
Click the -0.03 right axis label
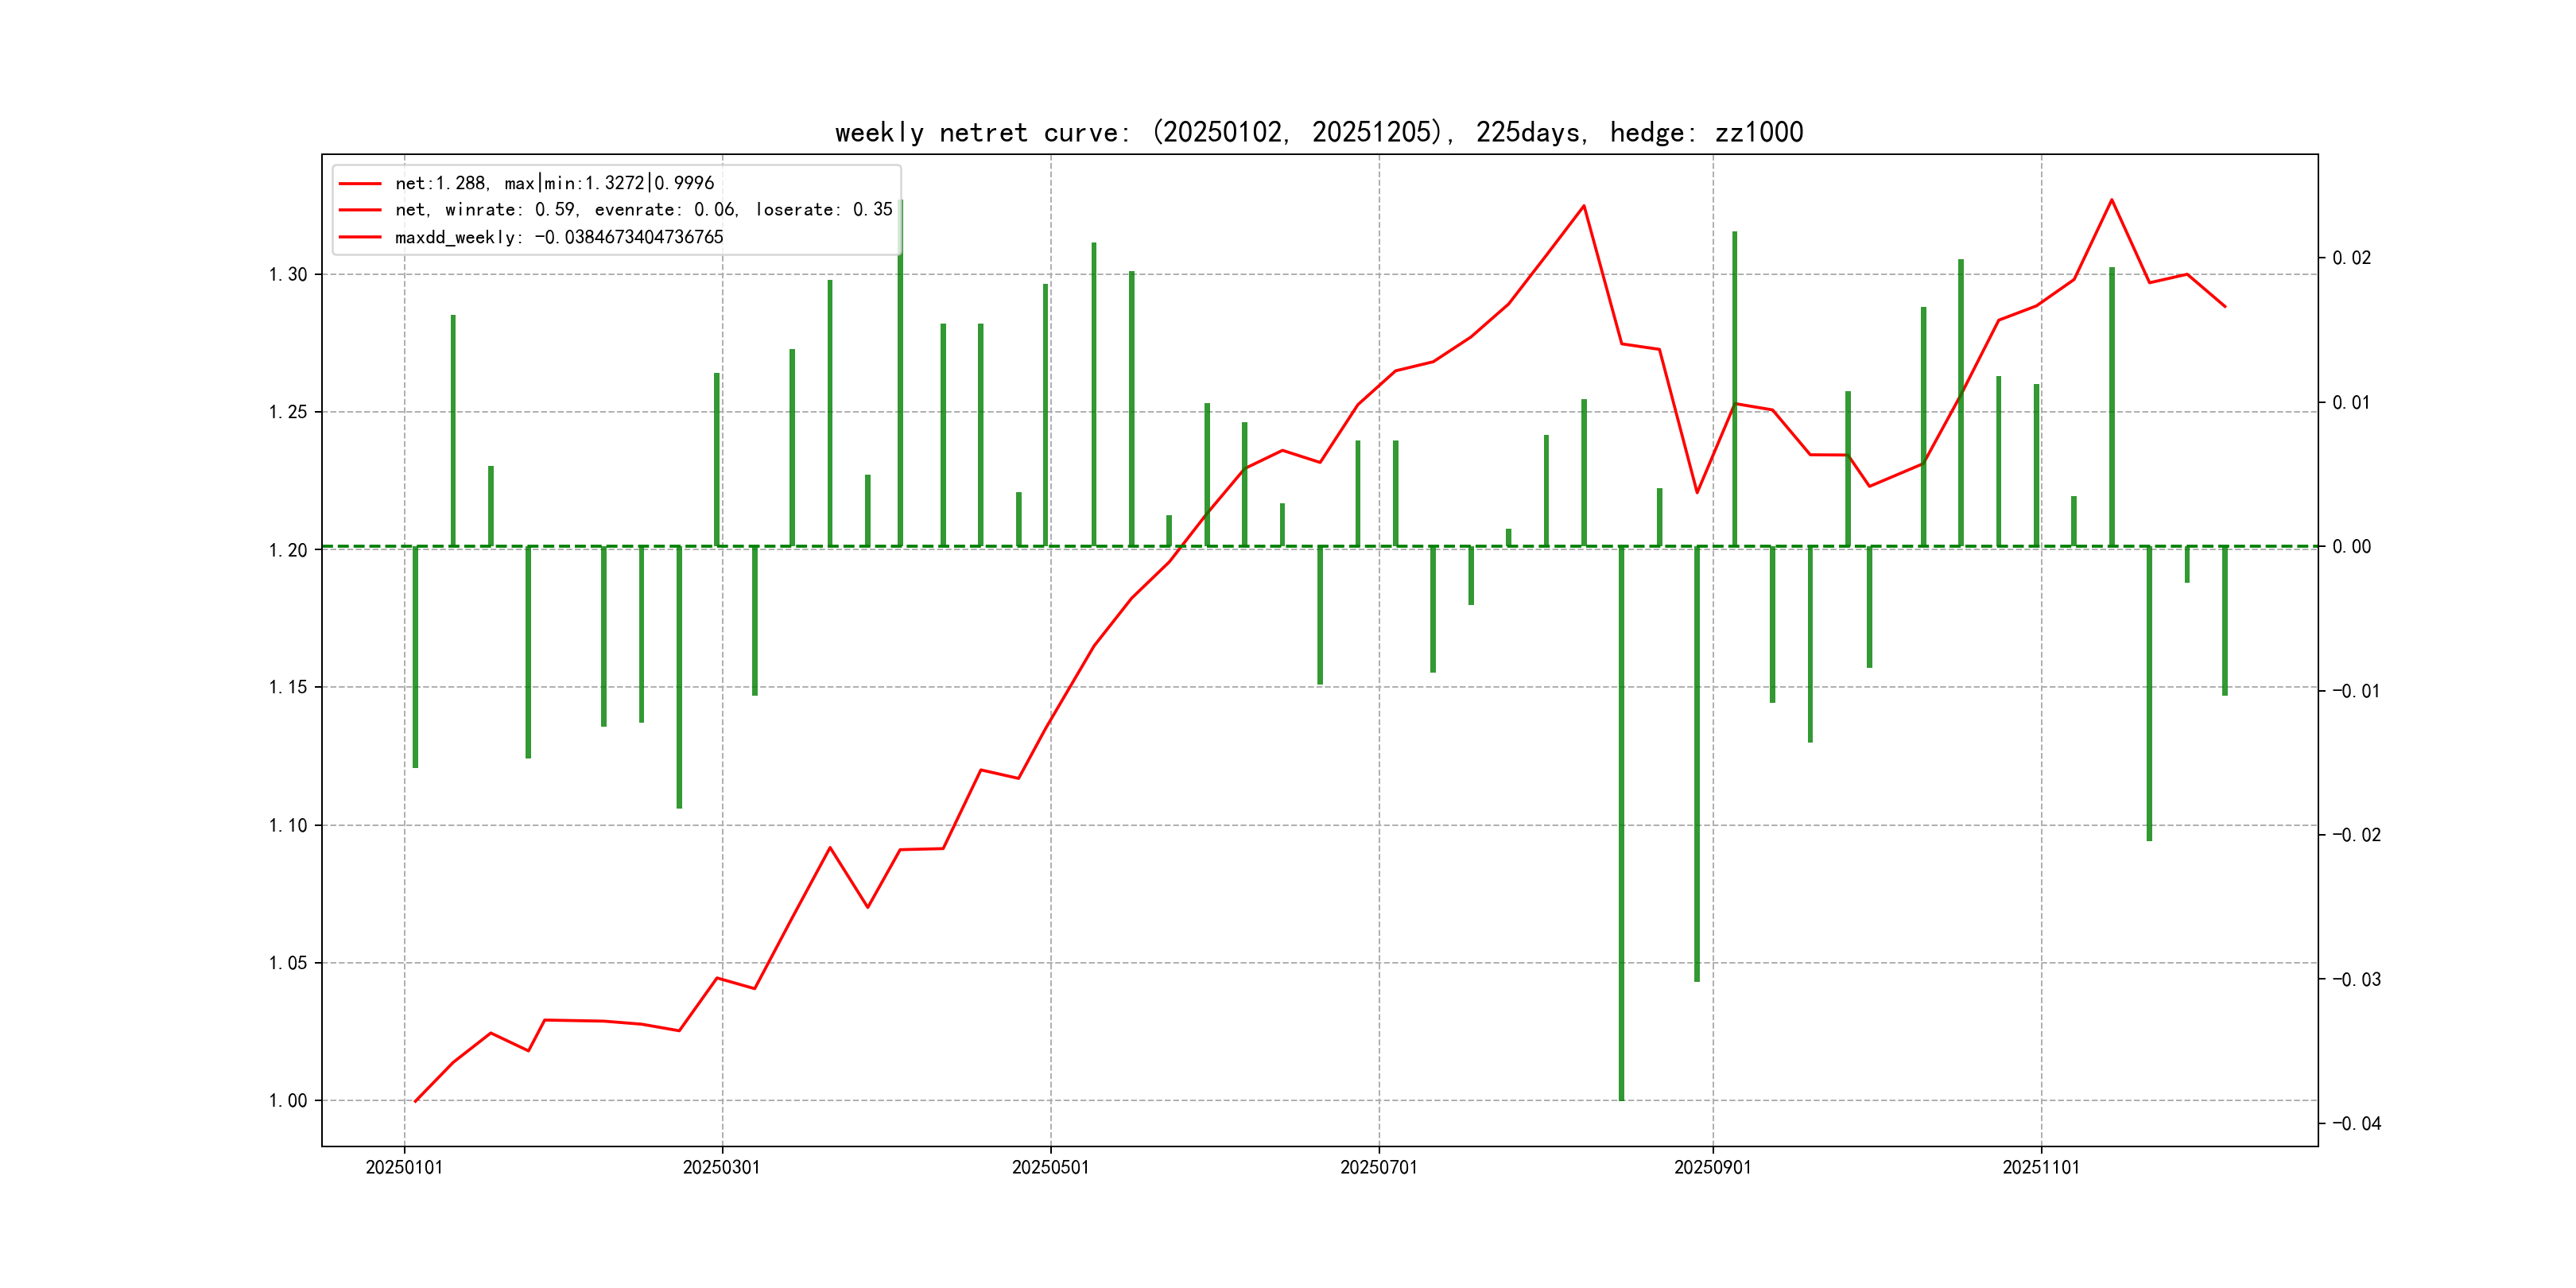coord(2356,979)
